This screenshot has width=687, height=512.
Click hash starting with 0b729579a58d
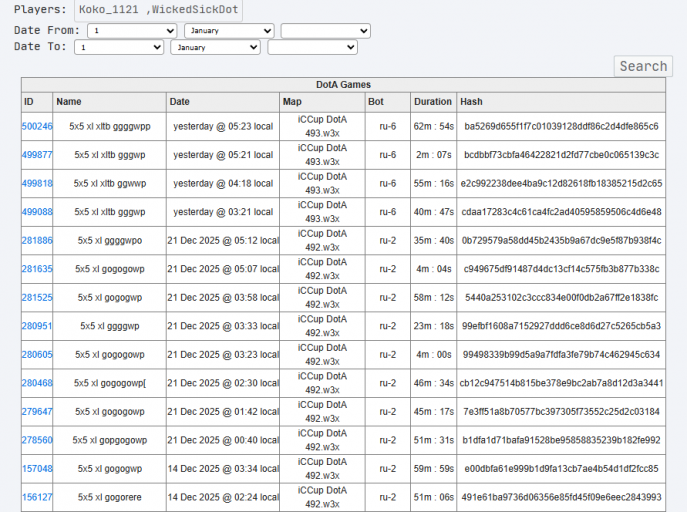click(561, 240)
